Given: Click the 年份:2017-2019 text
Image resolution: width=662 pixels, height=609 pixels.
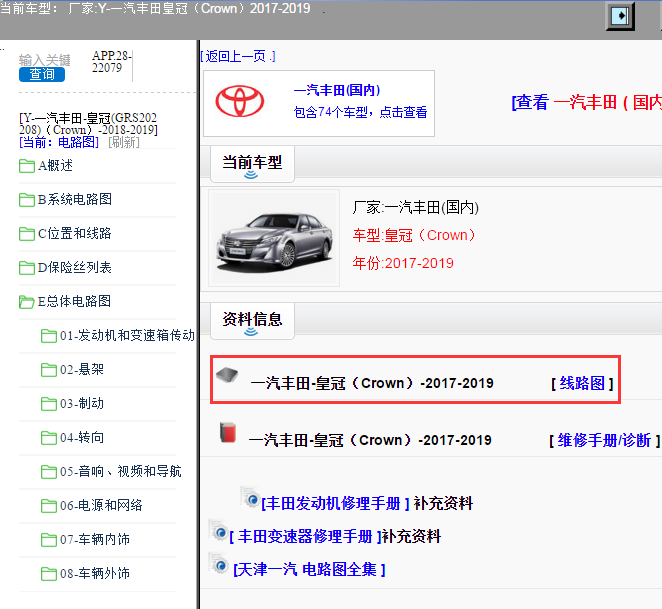Looking at the screenshot, I should click(403, 263).
